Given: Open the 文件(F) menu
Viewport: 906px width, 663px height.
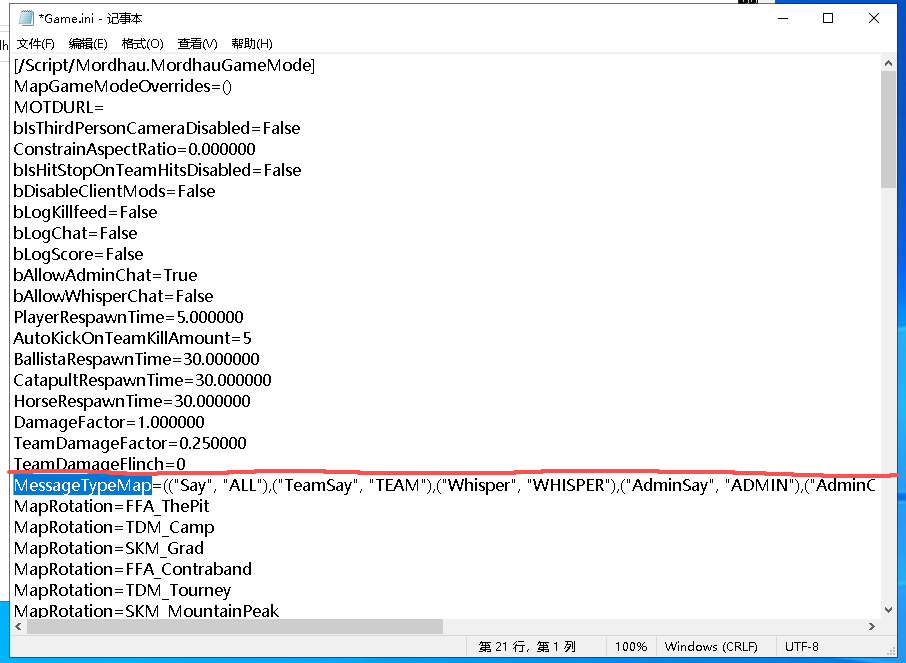Looking at the screenshot, I should pos(36,44).
